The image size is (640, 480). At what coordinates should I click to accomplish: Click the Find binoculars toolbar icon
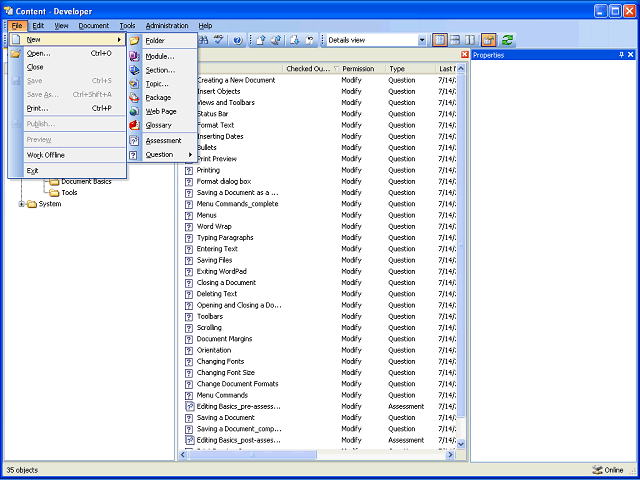[x=204, y=40]
